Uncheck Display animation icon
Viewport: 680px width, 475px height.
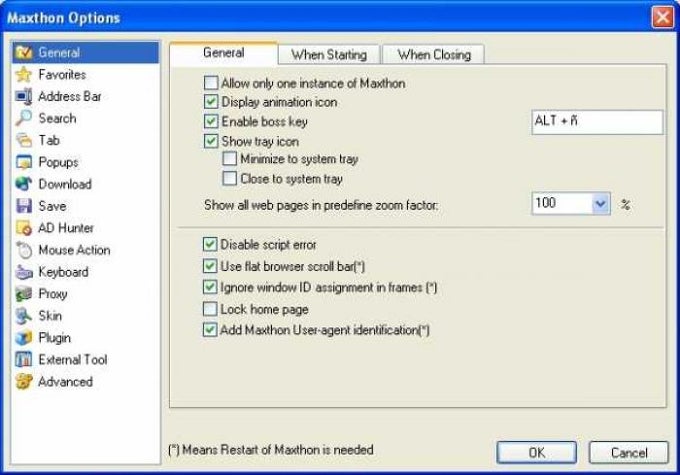pyautogui.click(x=211, y=102)
